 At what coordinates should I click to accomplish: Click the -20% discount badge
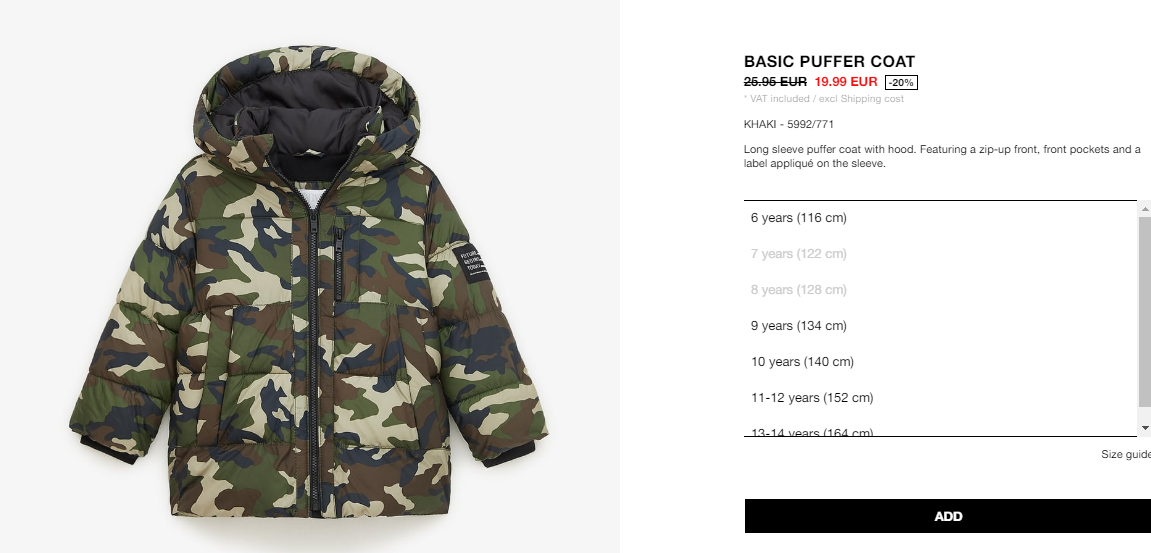[x=901, y=82]
